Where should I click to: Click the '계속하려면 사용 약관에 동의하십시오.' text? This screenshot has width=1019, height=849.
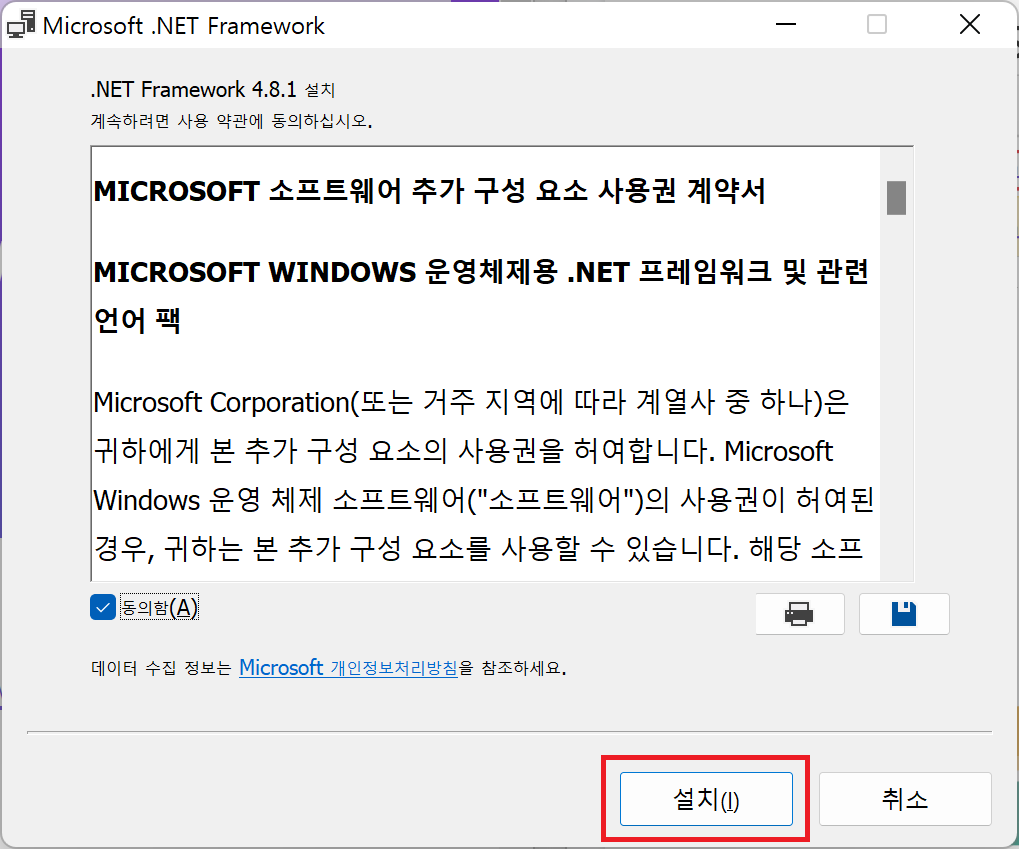click(x=231, y=121)
